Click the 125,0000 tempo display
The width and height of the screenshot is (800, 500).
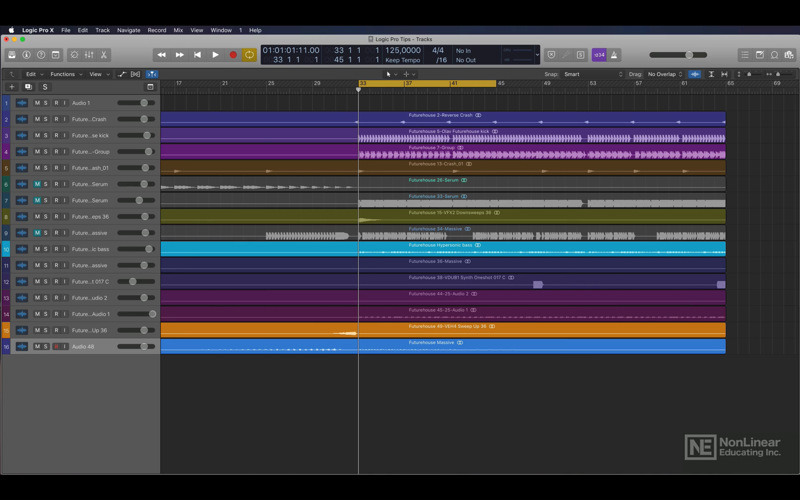pos(403,50)
